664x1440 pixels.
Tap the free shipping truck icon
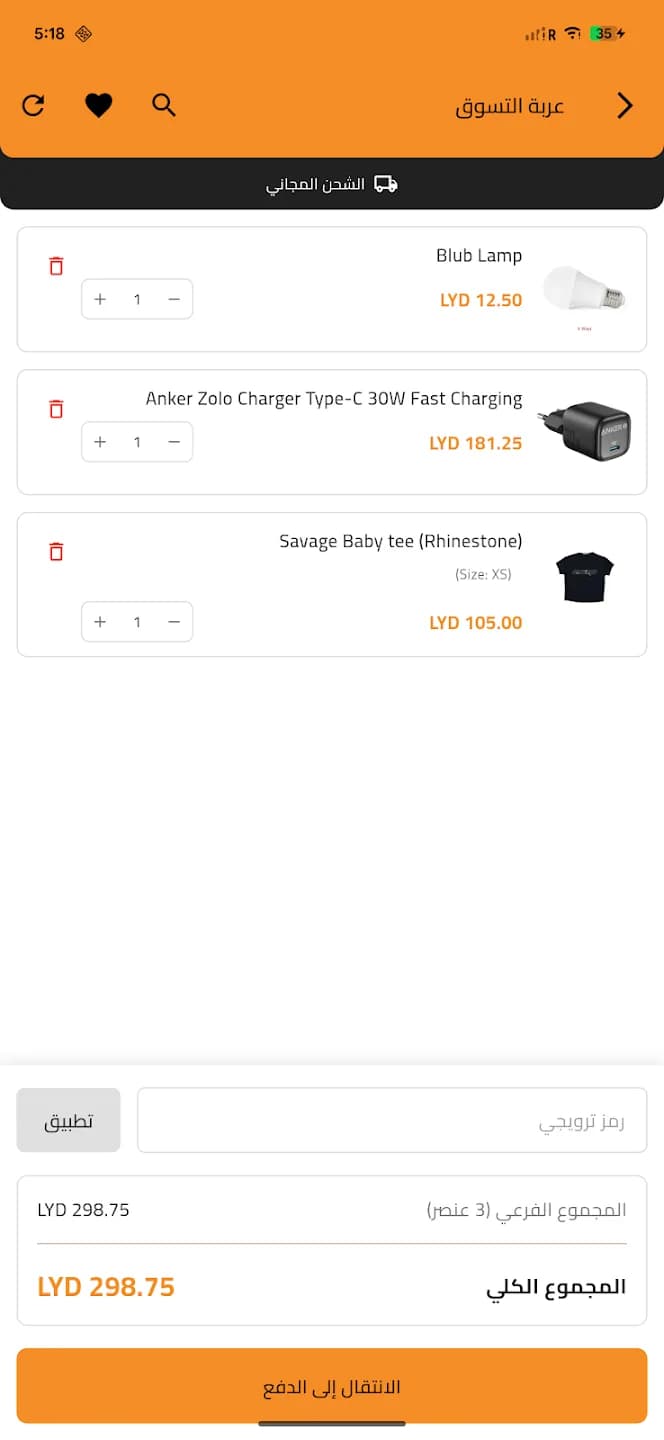click(386, 184)
